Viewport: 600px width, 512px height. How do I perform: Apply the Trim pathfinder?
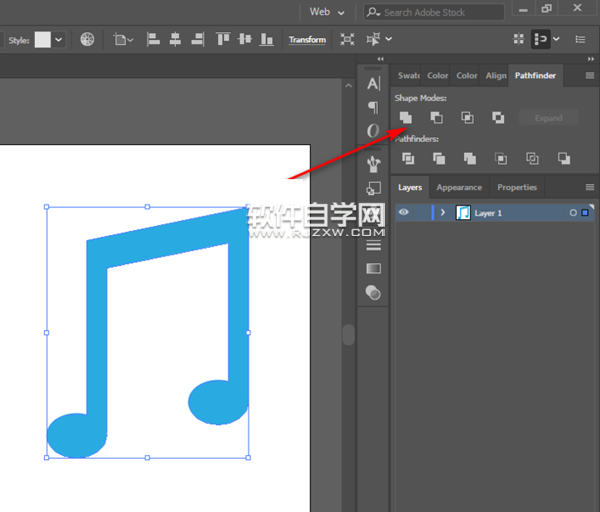click(437, 158)
